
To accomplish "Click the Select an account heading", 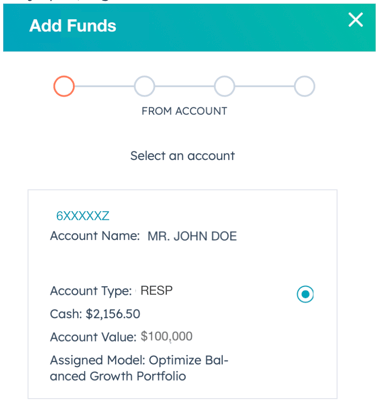I will coord(182,156).
